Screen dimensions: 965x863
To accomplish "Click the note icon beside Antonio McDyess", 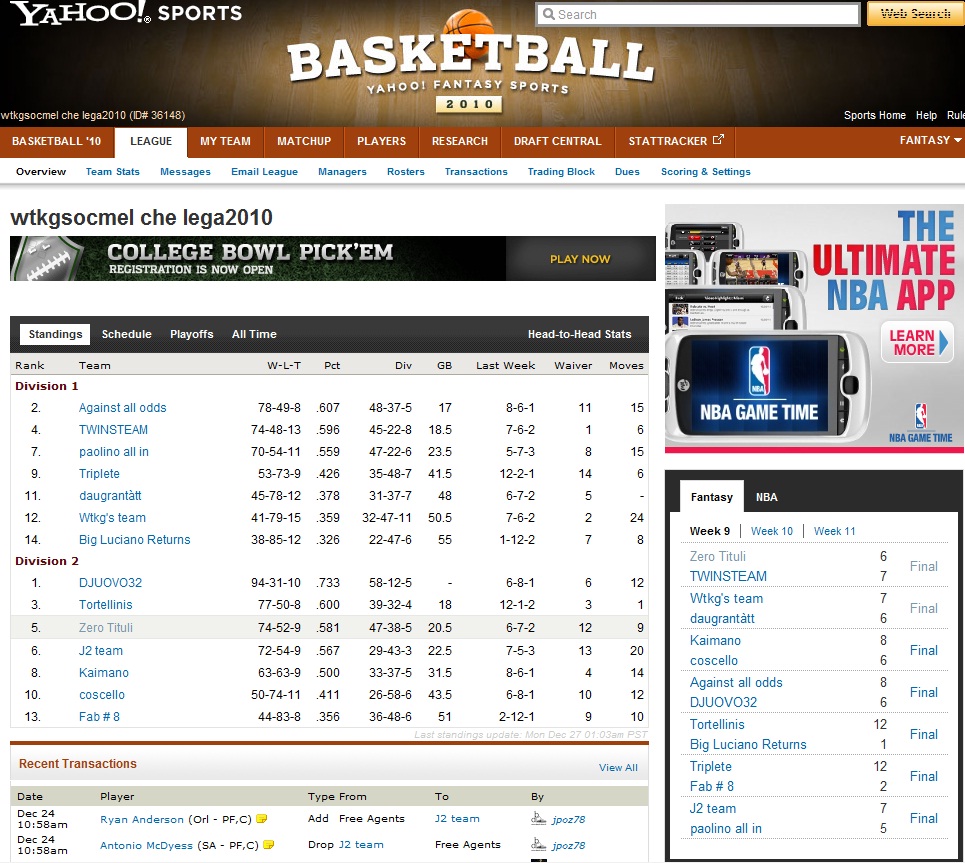I will pyautogui.click(x=267, y=845).
